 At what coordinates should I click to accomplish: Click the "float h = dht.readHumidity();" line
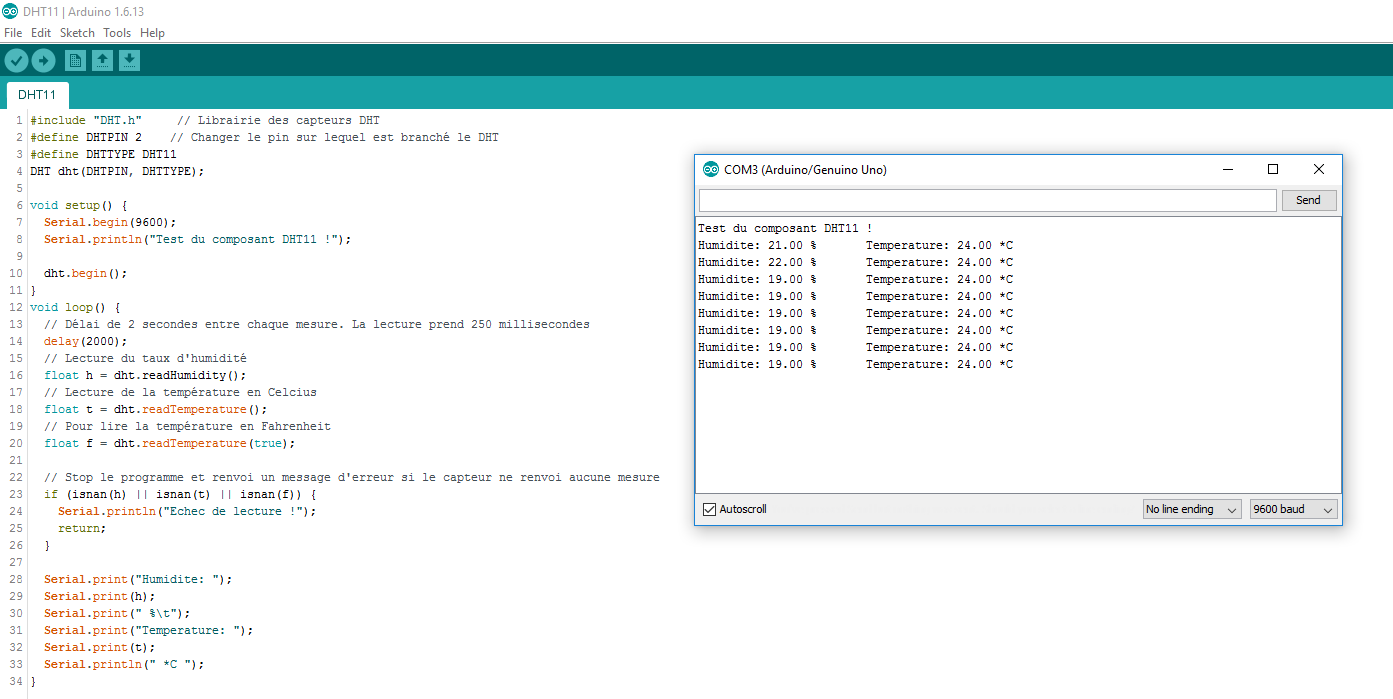pyautogui.click(x=145, y=375)
